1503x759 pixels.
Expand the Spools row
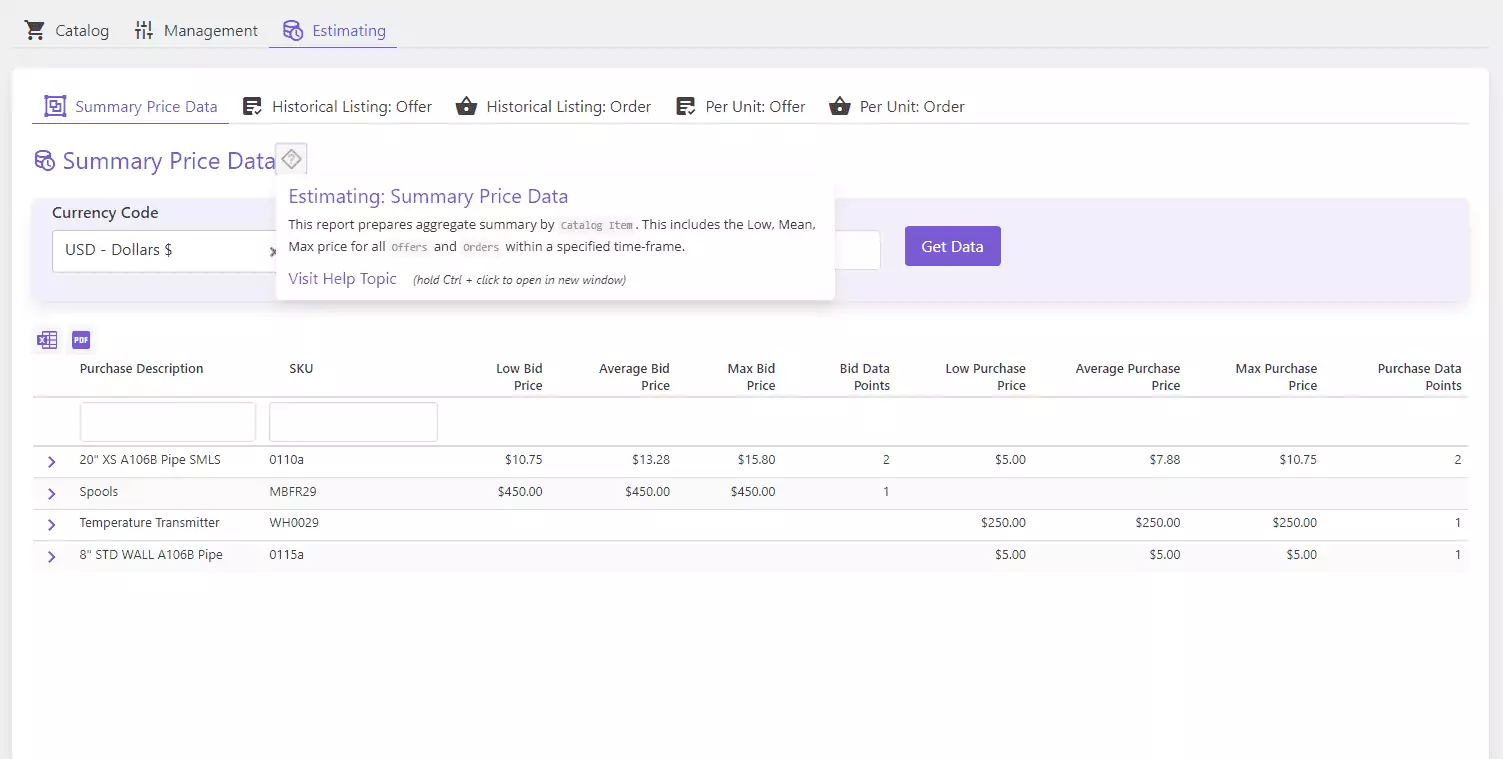click(x=52, y=494)
